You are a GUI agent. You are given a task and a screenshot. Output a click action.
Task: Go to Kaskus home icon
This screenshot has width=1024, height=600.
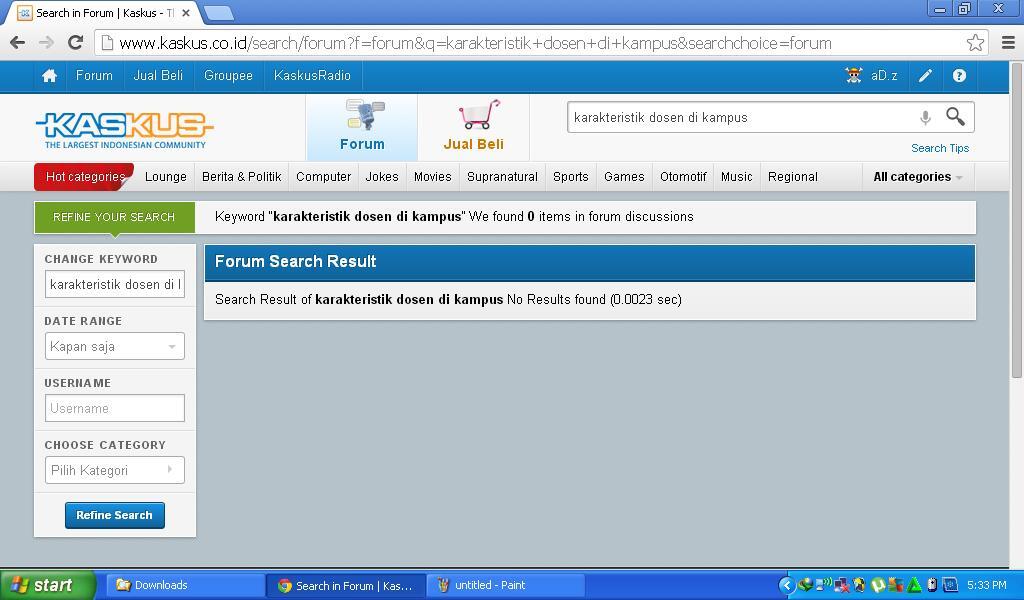[x=50, y=76]
